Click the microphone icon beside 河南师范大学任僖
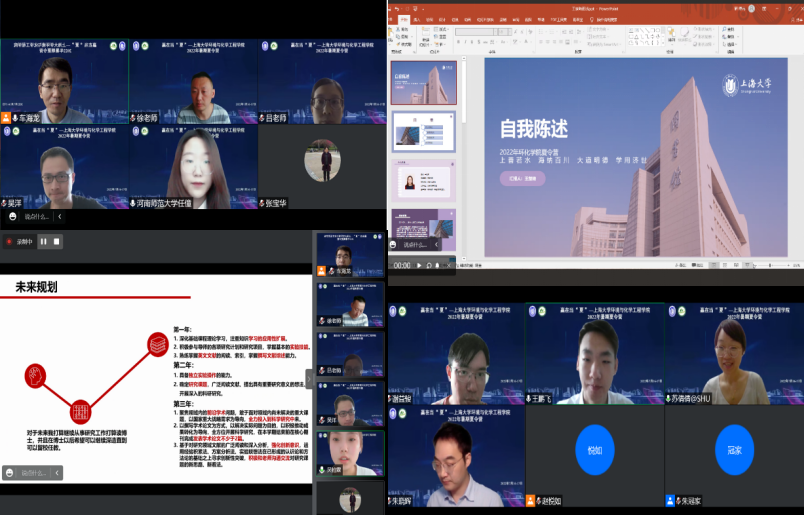The height and width of the screenshot is (516, 804). click(x=132, y=202)
